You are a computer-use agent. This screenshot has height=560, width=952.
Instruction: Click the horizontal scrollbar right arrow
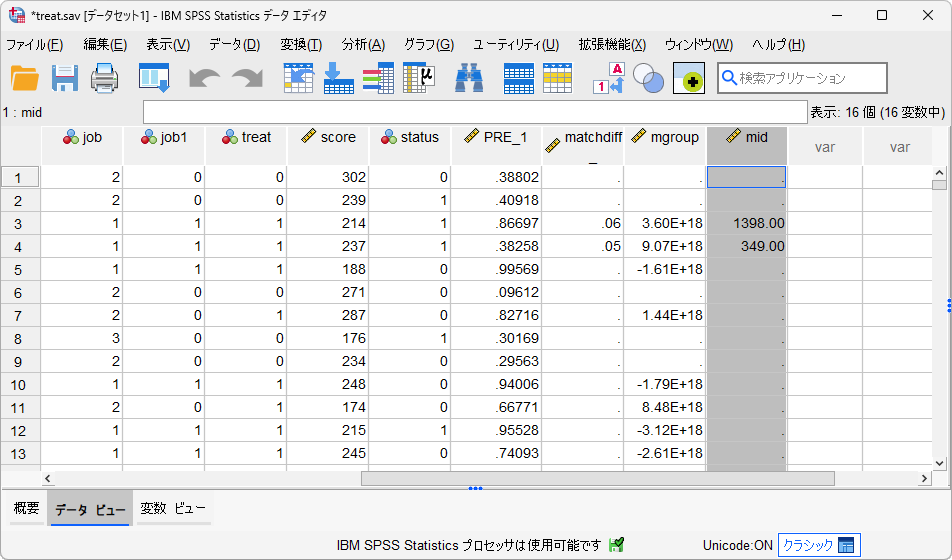(924, 479)
